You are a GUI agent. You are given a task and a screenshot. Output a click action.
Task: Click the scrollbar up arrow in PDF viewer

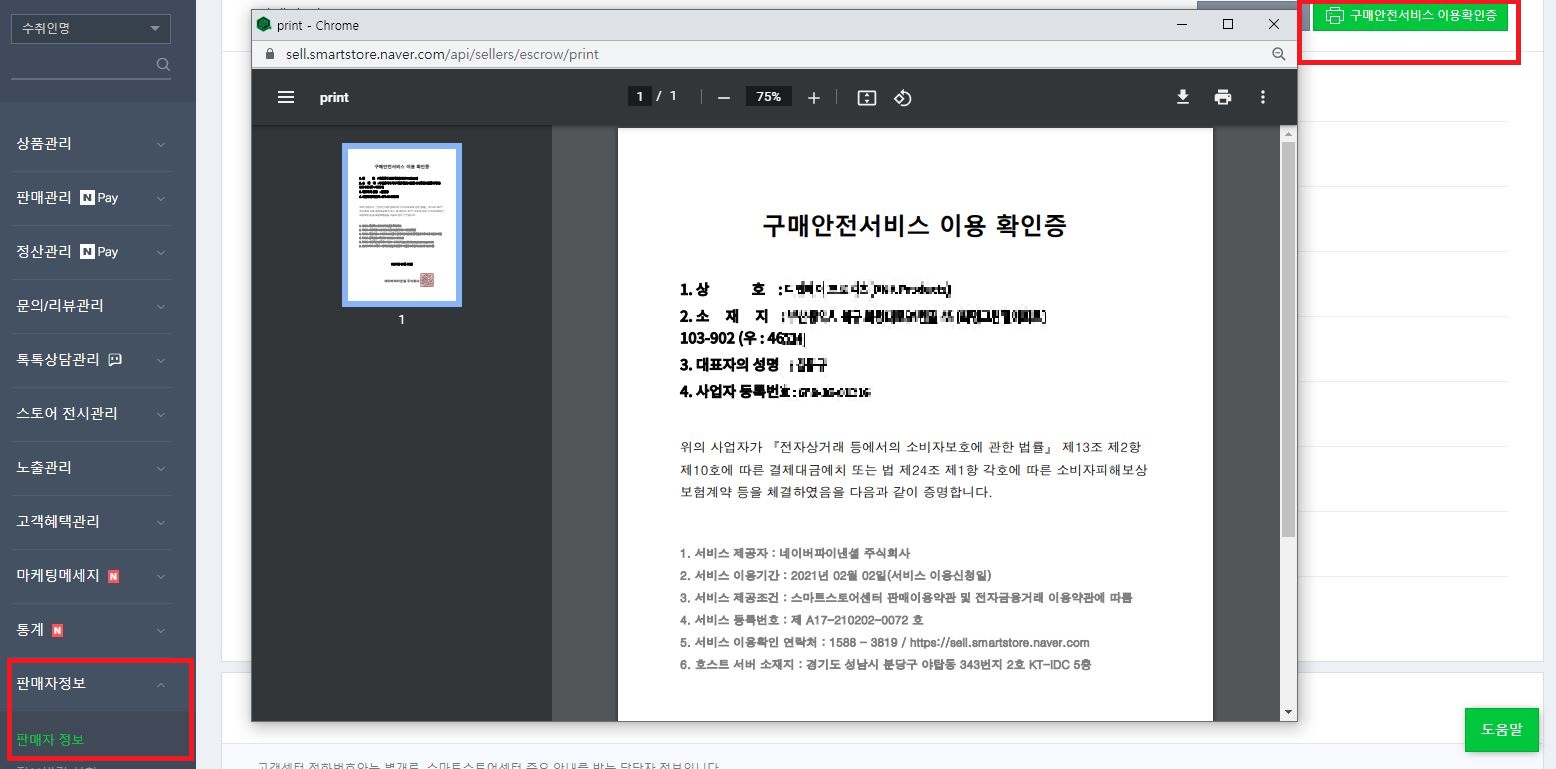(1289, 134)
